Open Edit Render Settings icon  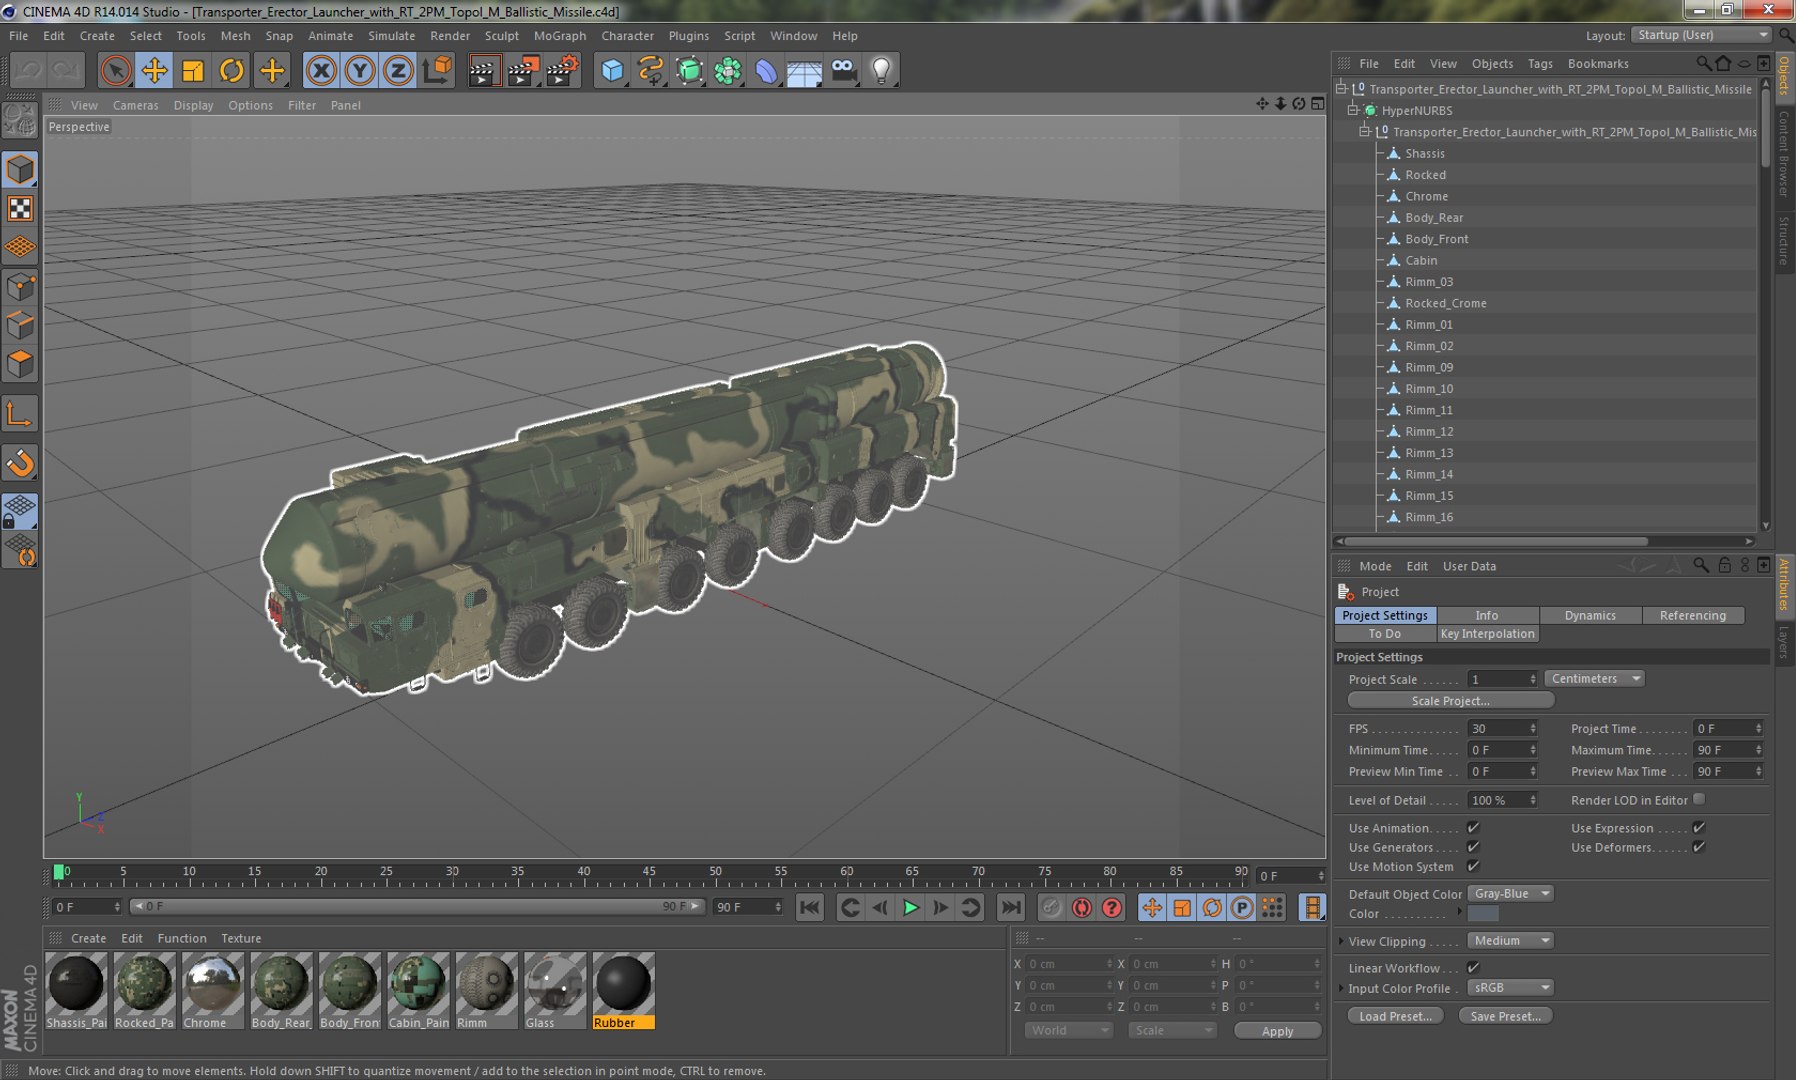tap(562, 70)
